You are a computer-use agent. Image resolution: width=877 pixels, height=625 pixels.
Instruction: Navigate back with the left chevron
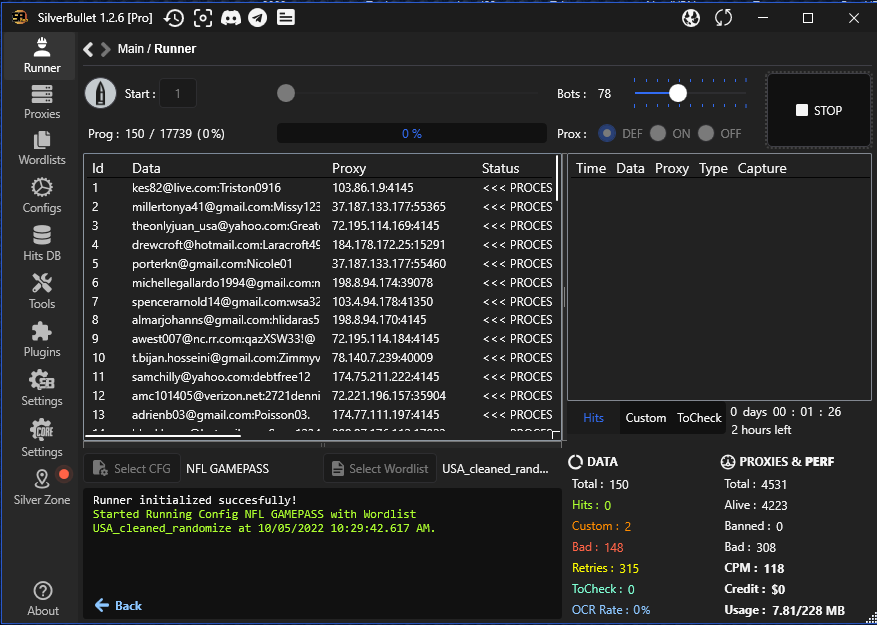click(88, 49)
